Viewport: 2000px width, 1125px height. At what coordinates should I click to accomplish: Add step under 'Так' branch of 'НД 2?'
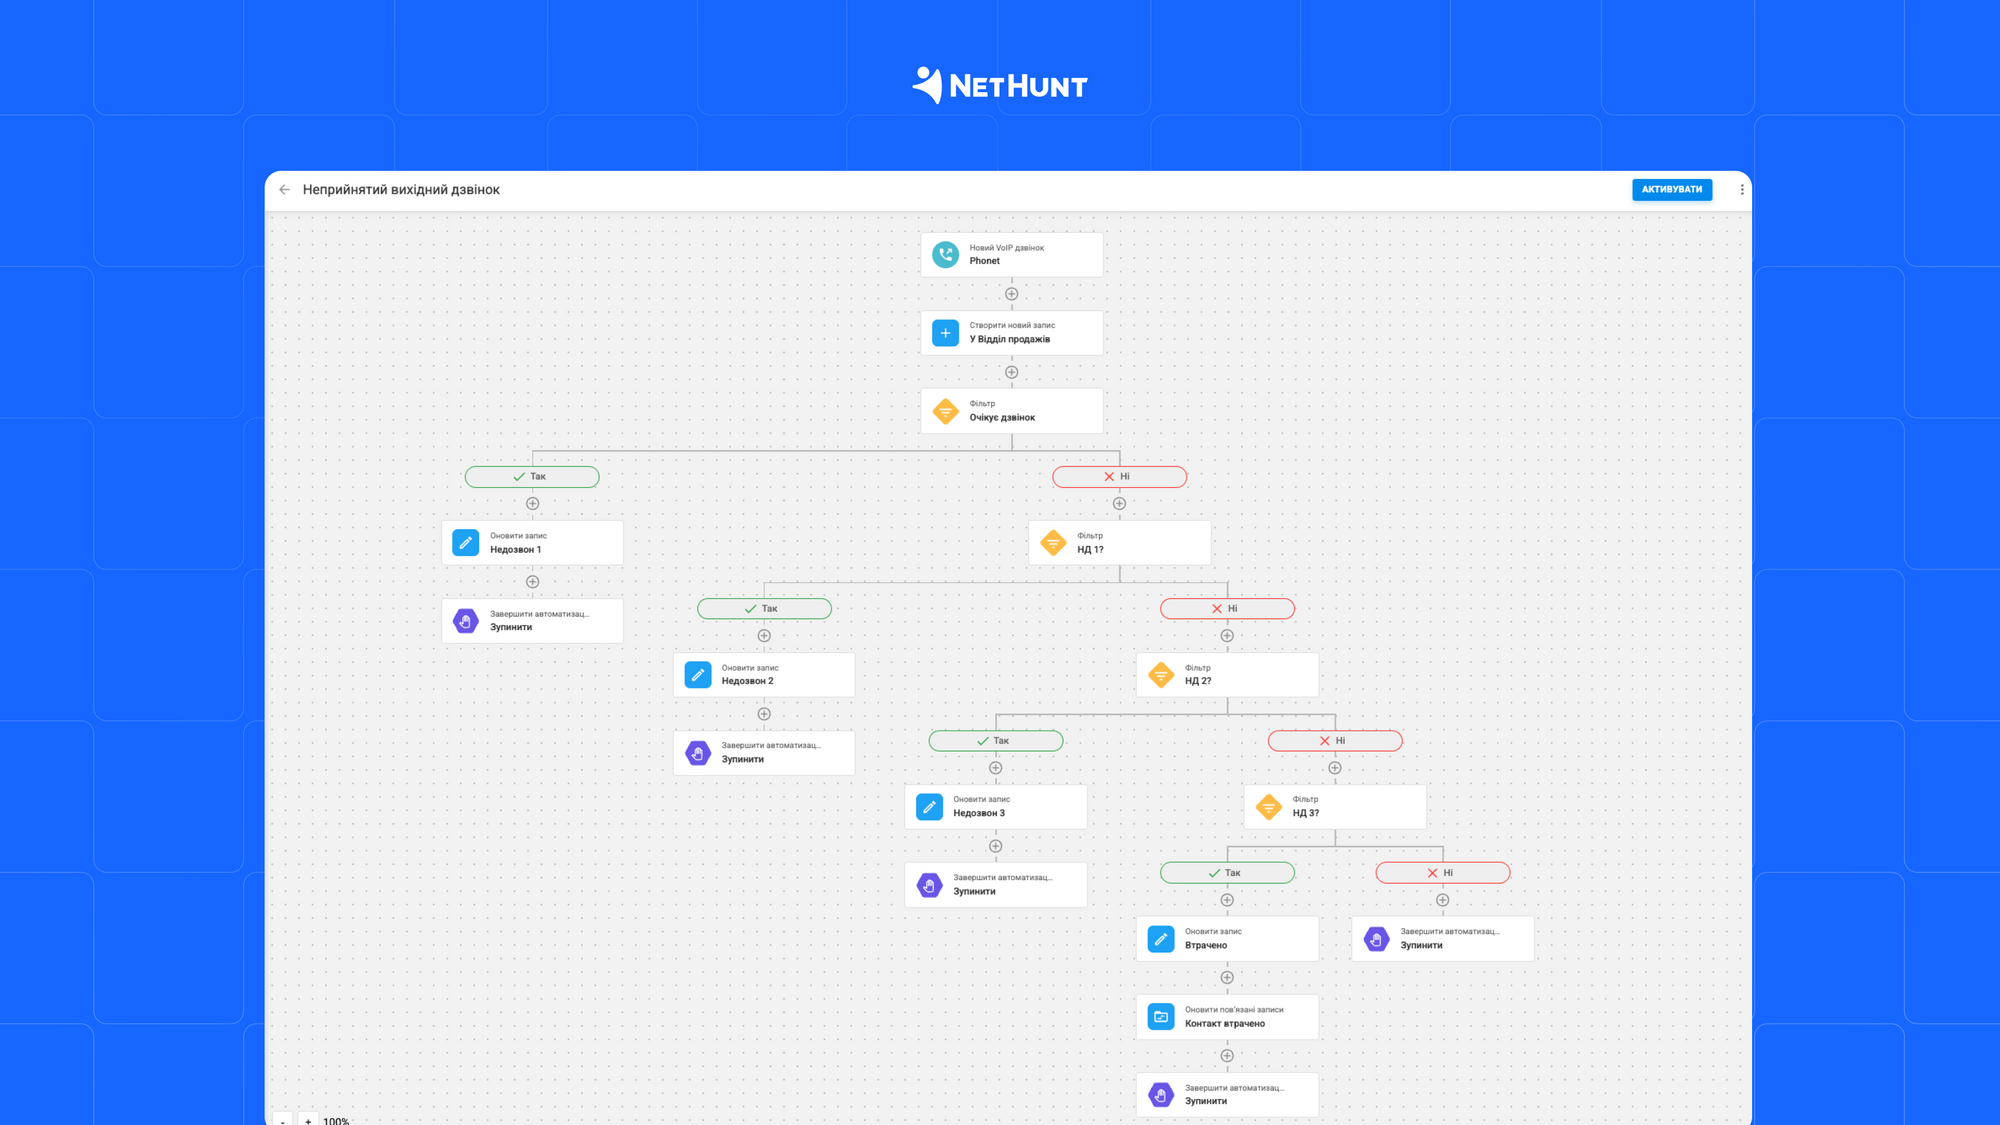996,768
